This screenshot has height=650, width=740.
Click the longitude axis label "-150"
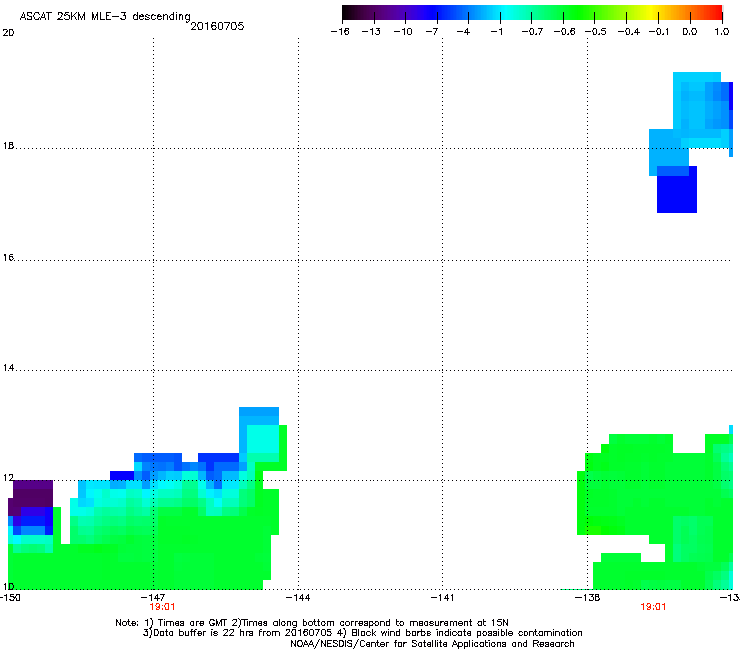coord(10,598)
